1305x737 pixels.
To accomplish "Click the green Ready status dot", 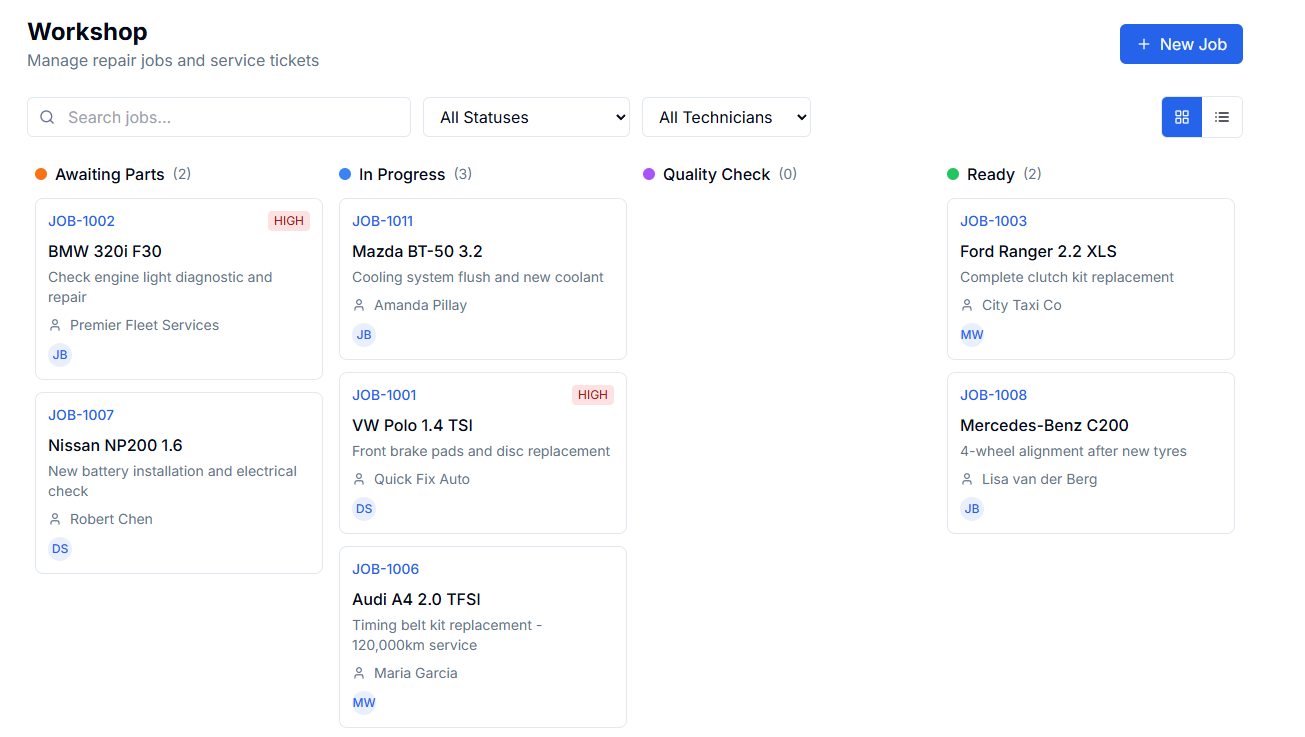I will pyautogui.click(x=953, y=174).
